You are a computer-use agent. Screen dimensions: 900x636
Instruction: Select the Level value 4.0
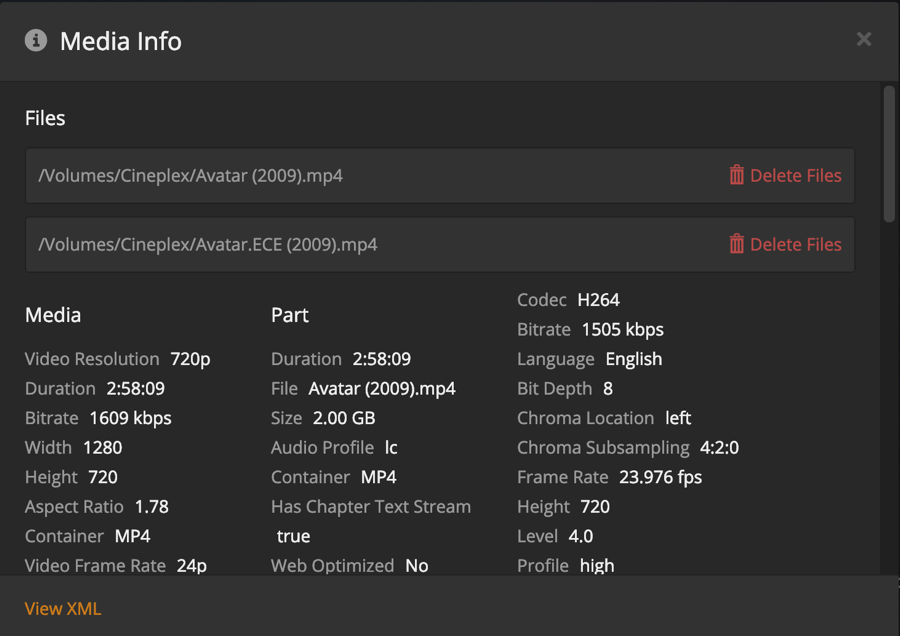(581, 536)
